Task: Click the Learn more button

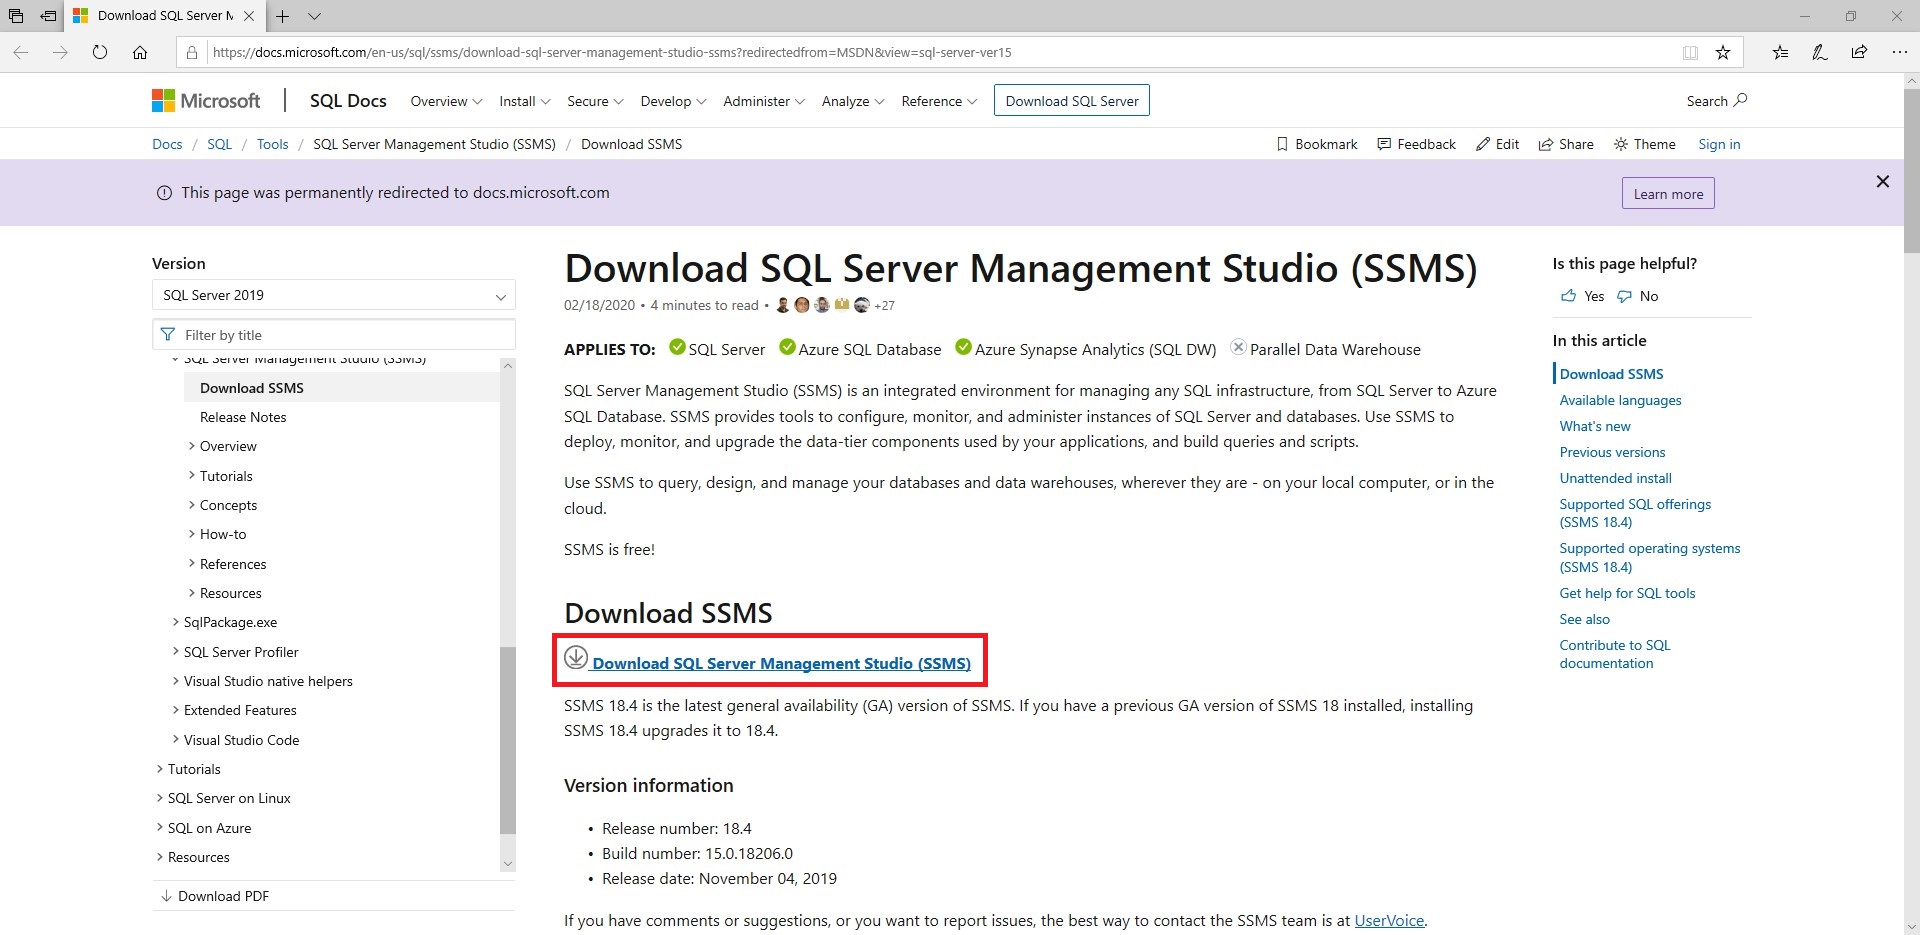Action: coord(1667,192)
